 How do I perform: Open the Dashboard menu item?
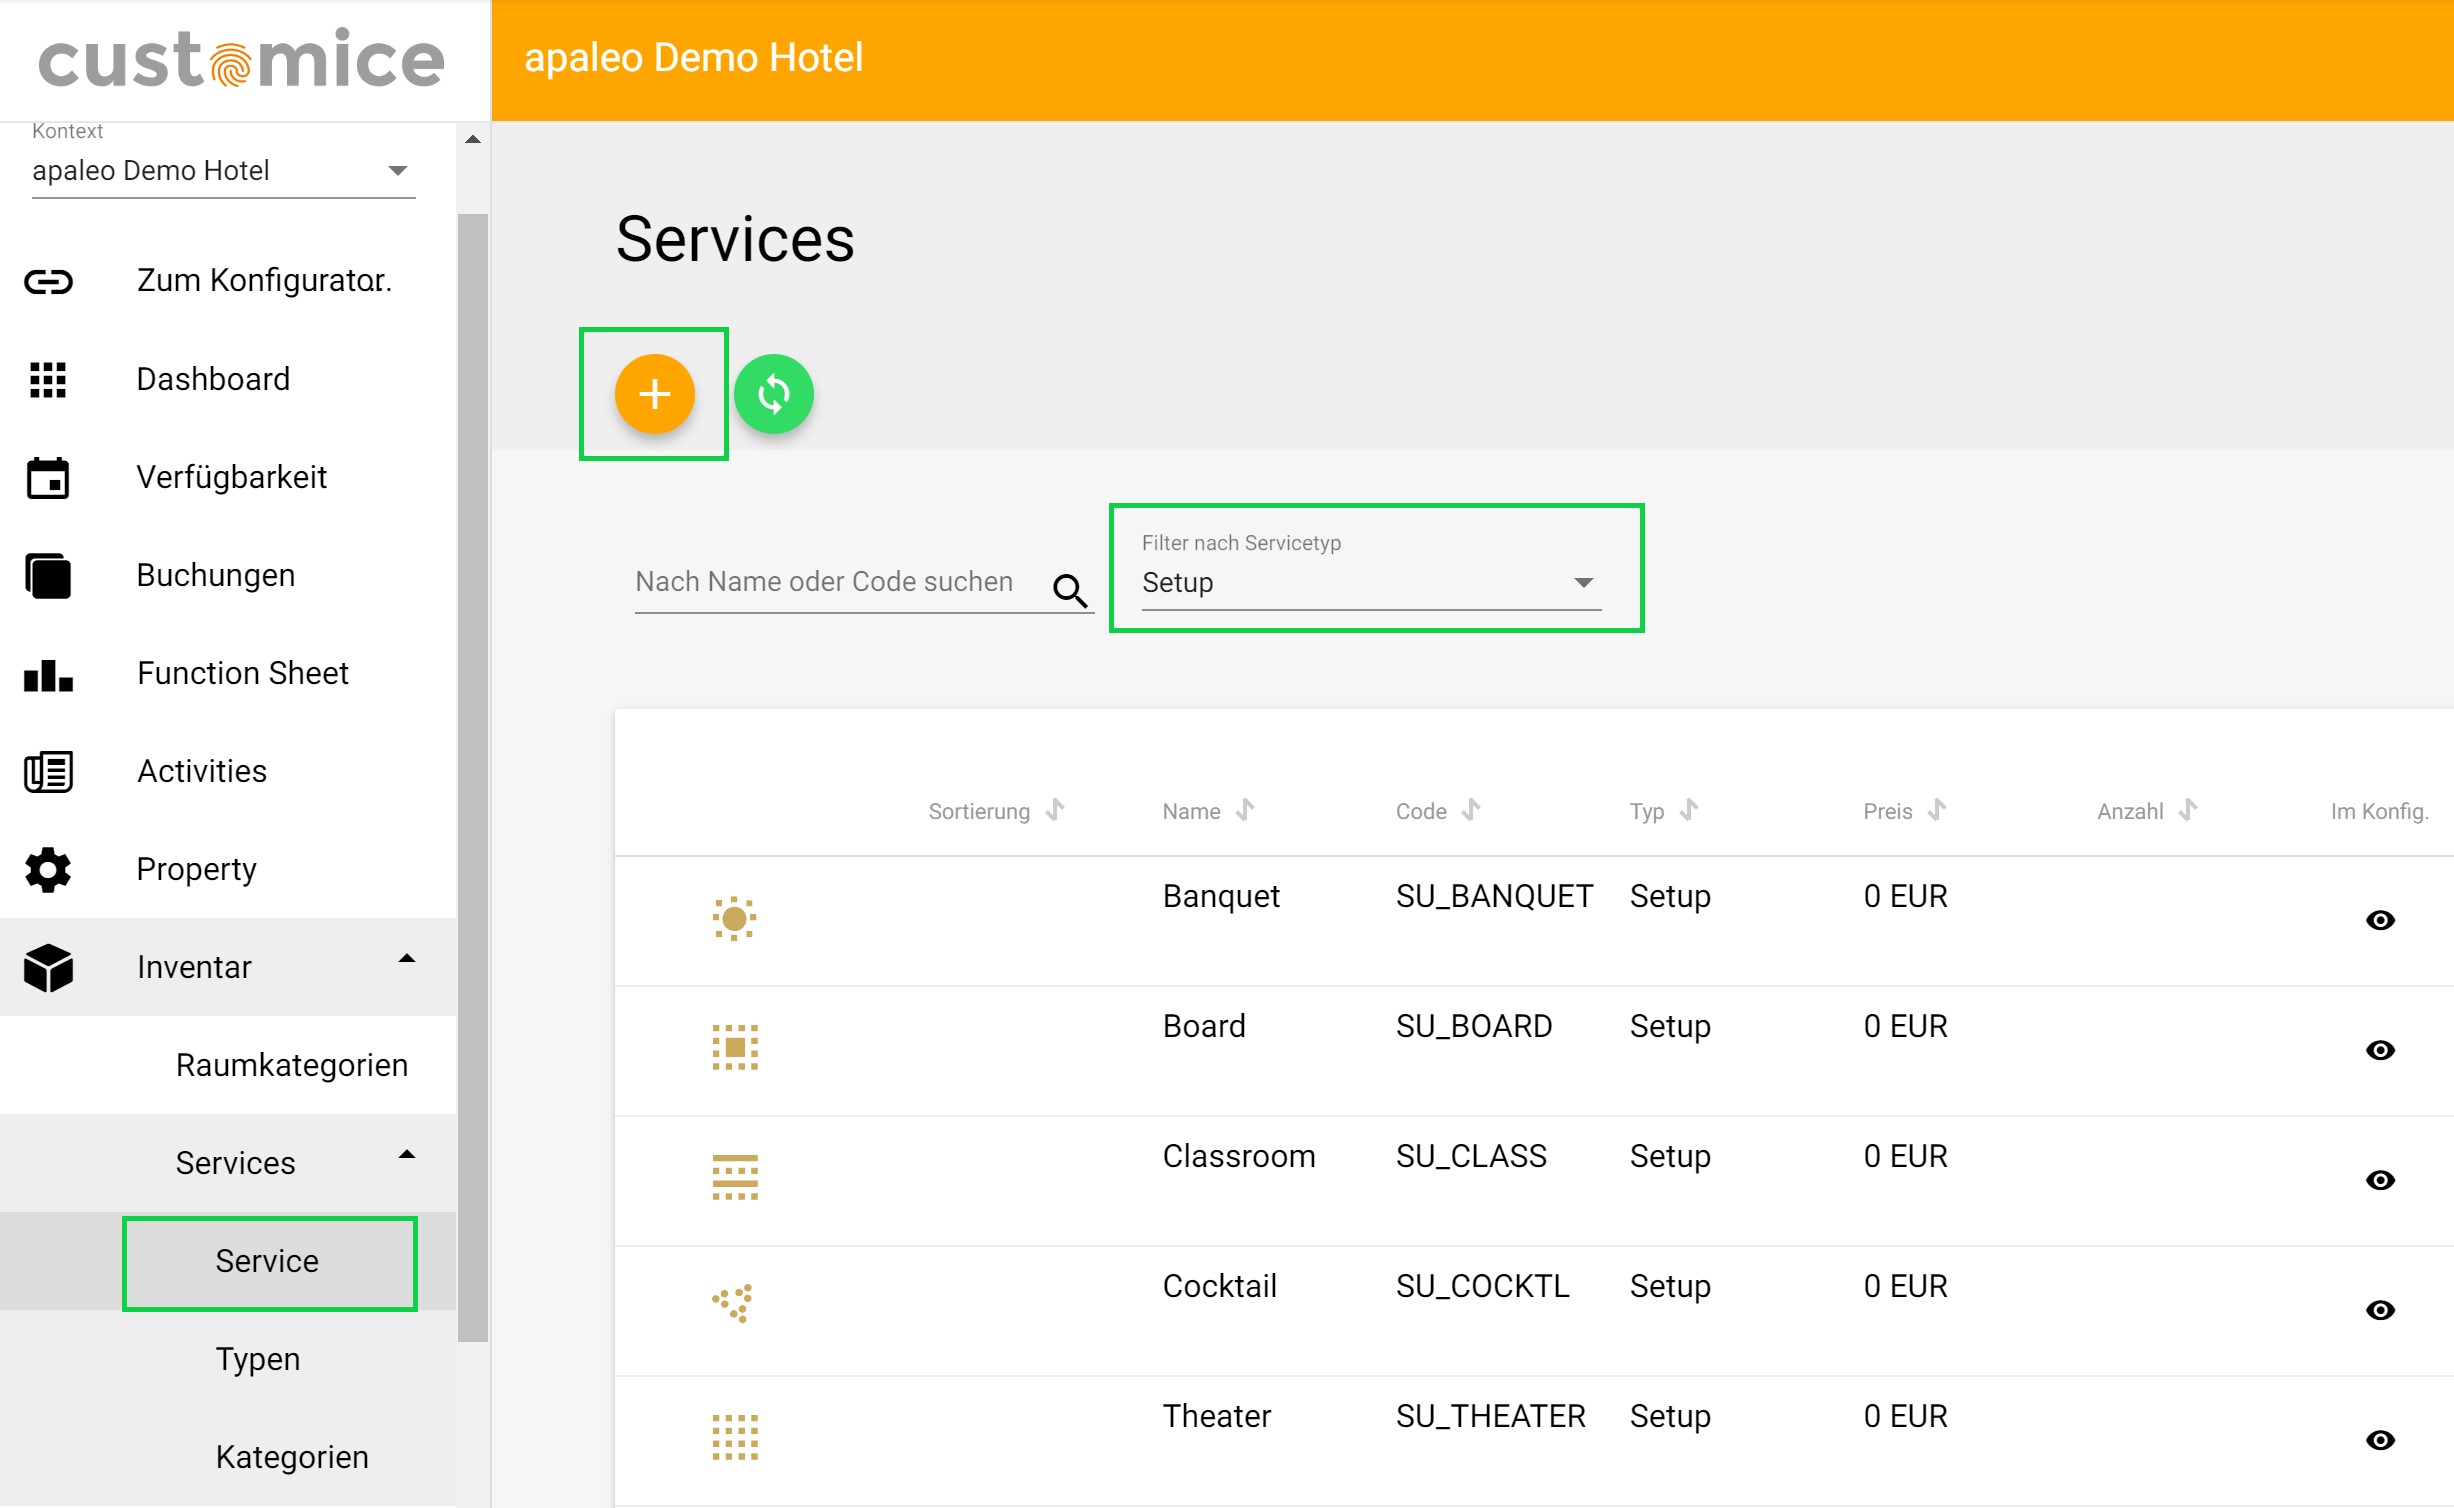pos(228,379)
